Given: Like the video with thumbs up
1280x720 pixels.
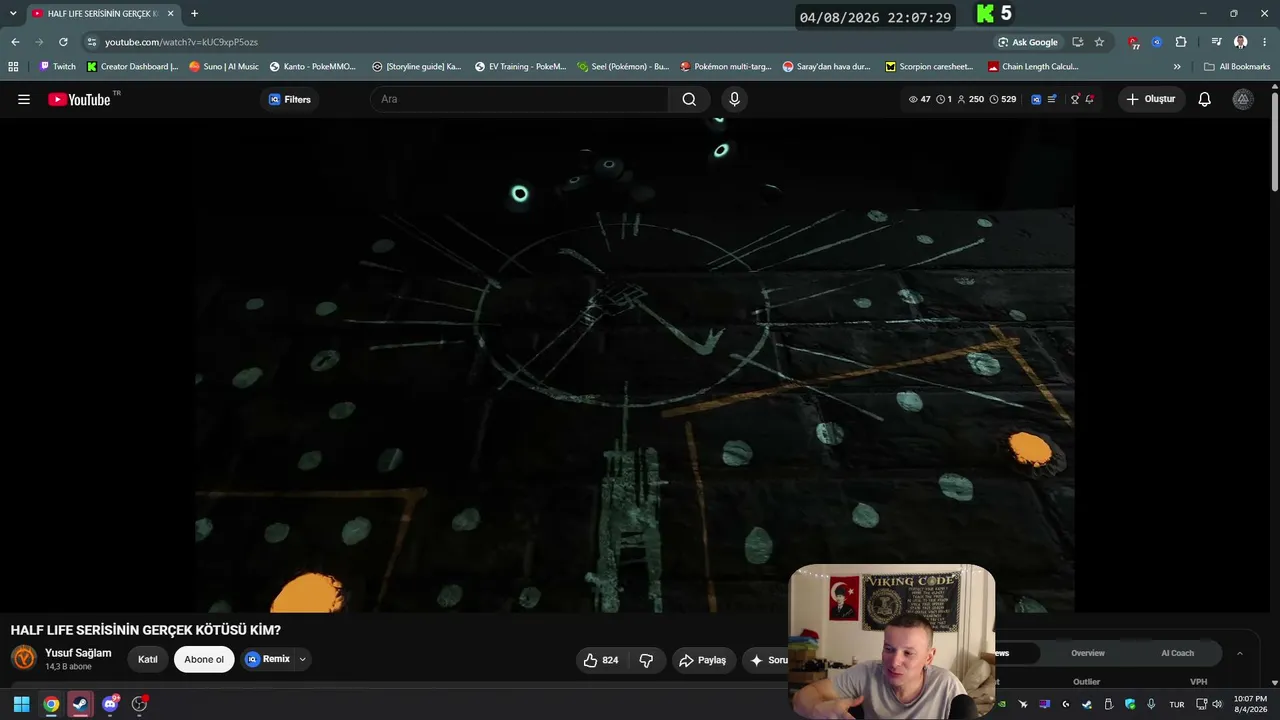Looking at the screenshot, I should (x=600, y=660).
